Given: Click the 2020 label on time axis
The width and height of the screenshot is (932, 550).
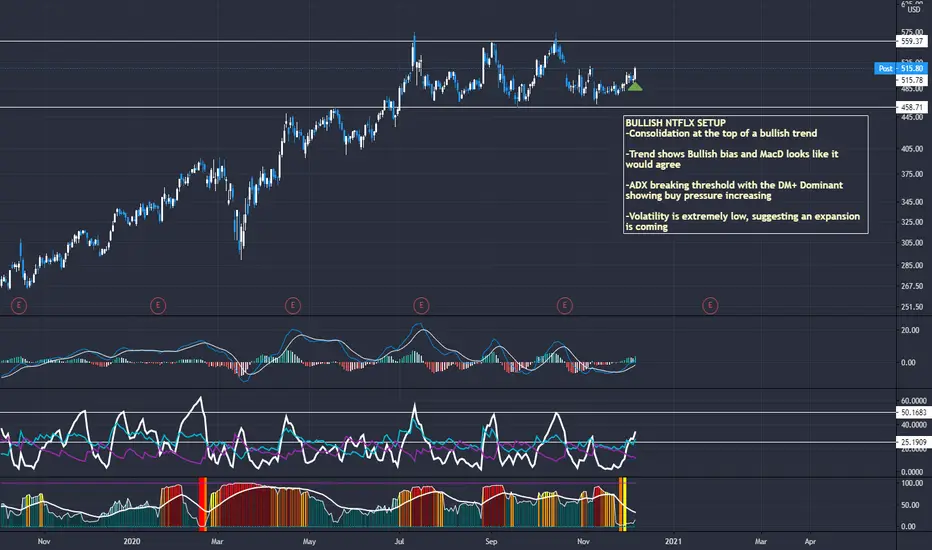Looking at the screenshot, I should coord(132,541).
